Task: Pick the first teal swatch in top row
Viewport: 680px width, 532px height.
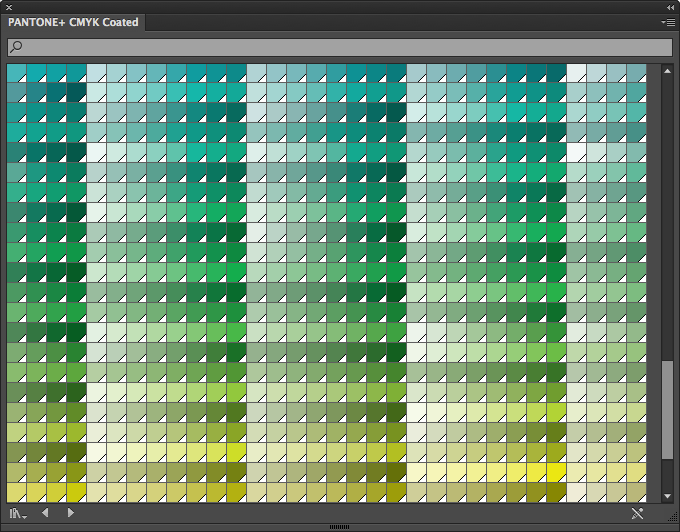Action: click(x=17, y=73)
